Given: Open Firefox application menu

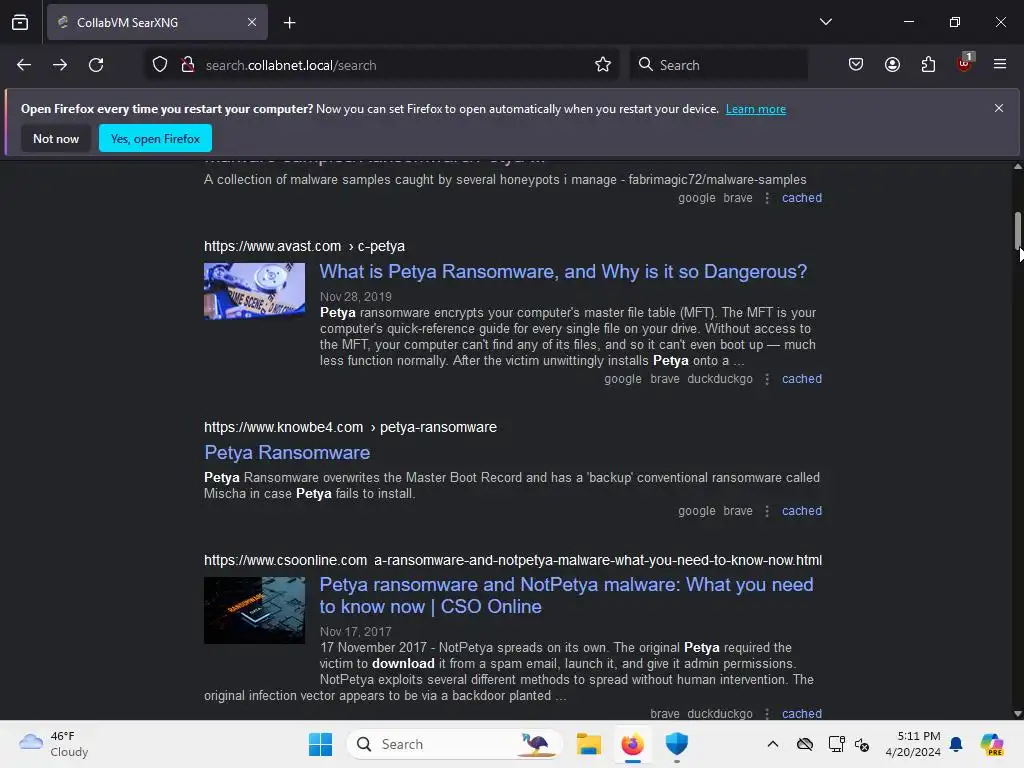Looking at the screenshot, I should [999, 65].
